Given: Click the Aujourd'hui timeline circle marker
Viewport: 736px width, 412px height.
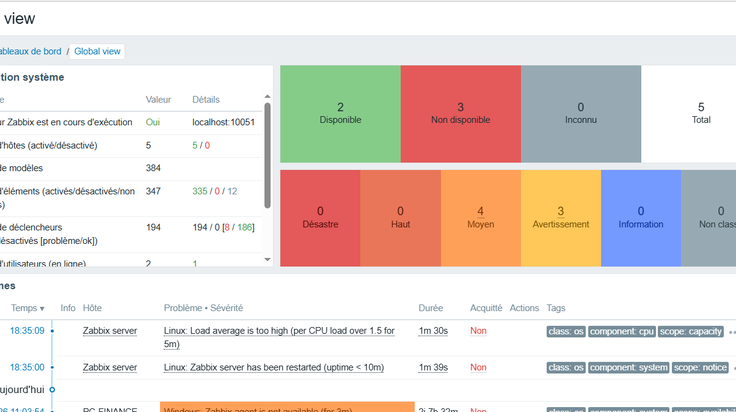Looking at the screenshot, I should pyautogui.click(x=52, y=389).
